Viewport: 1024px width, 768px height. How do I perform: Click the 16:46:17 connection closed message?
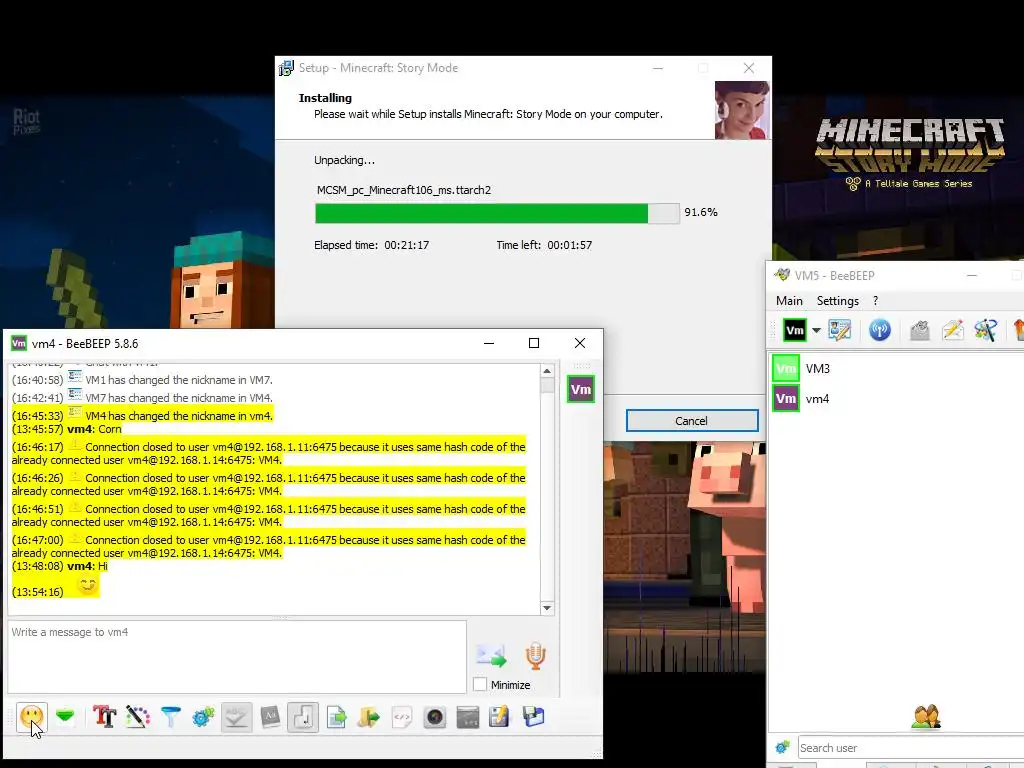coord(268,453)
